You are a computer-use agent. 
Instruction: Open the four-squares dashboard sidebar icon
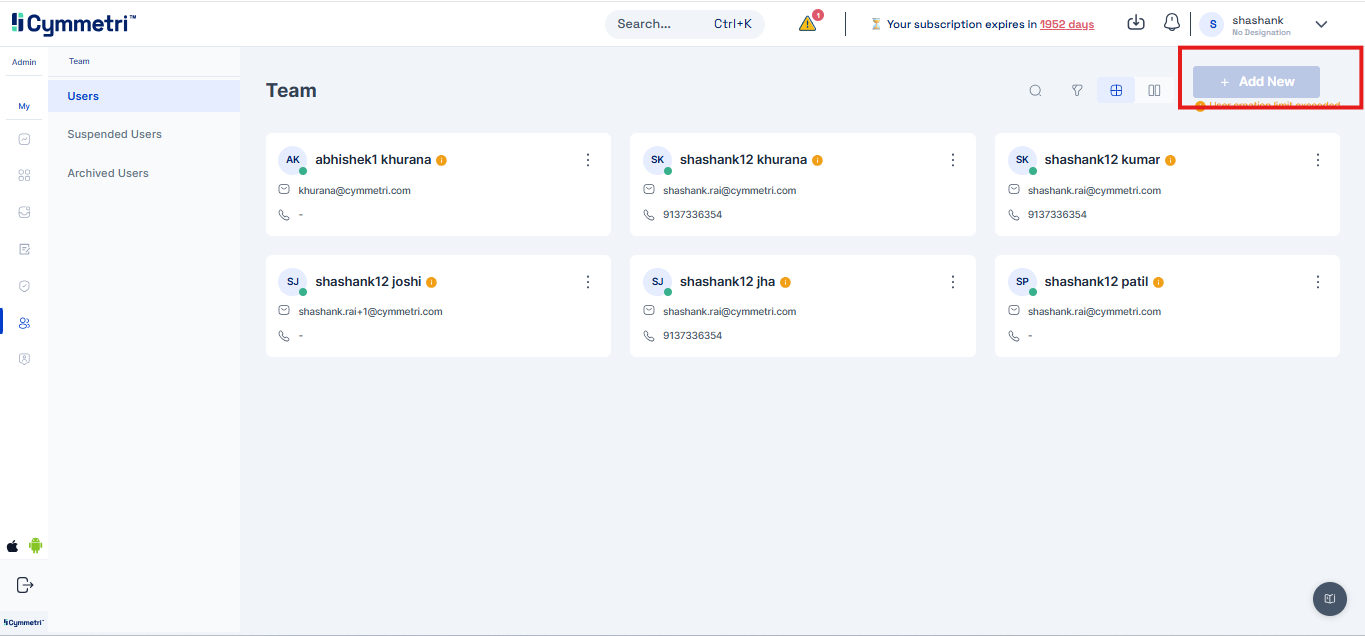pyautogui.click(x=24, y=175)
